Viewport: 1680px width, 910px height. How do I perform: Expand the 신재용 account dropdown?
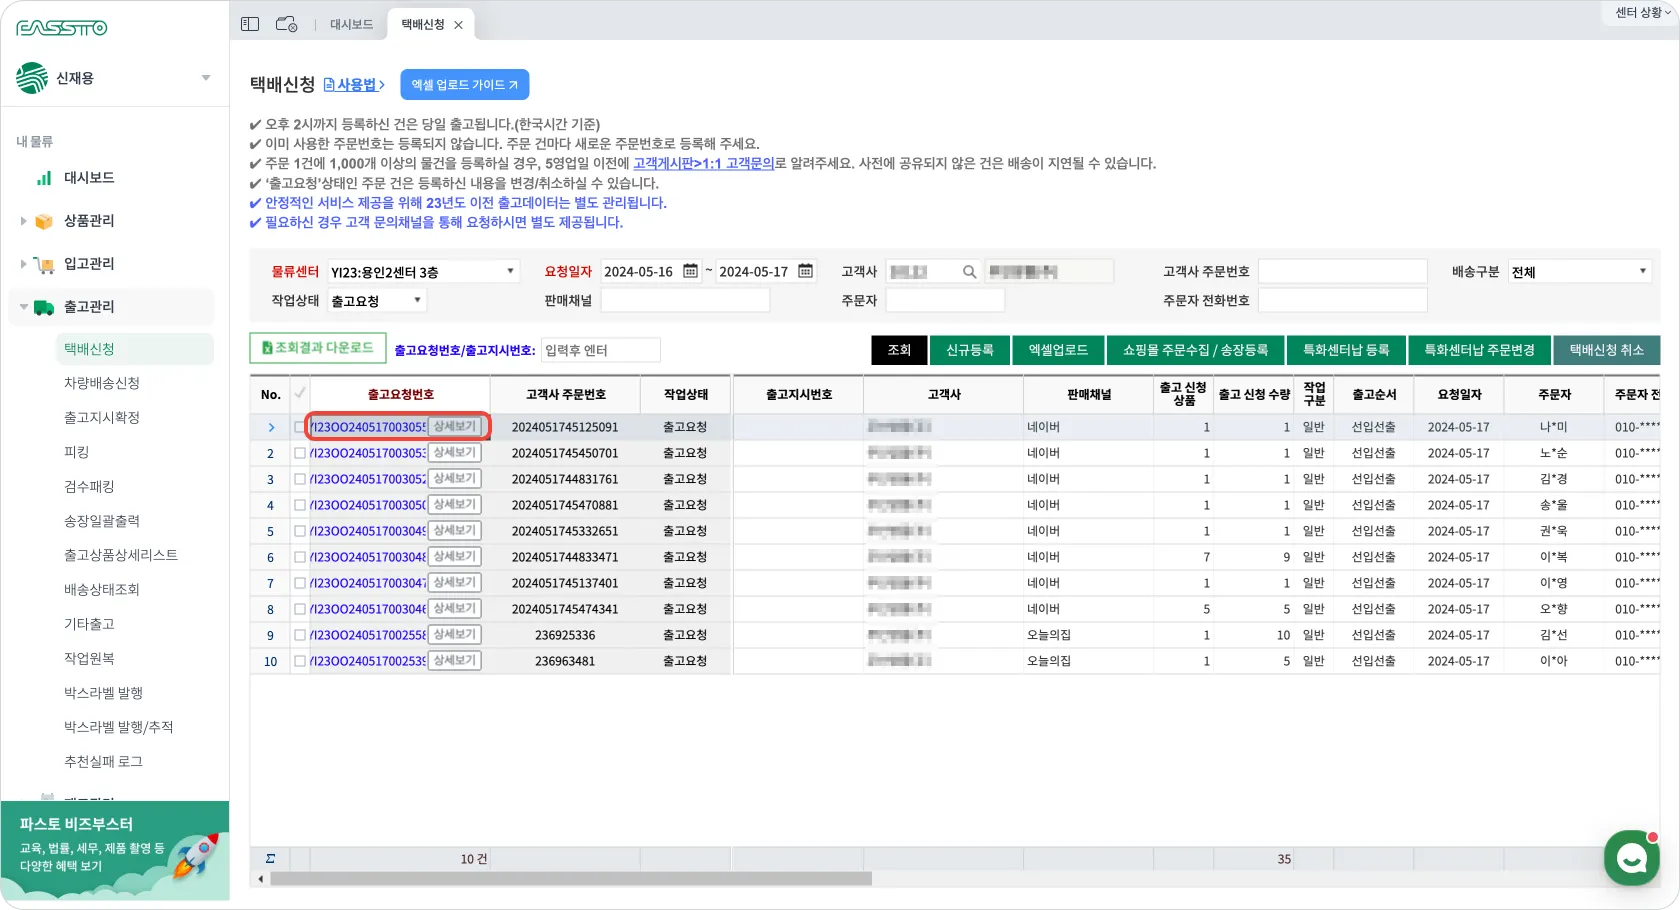coord(206,78)
